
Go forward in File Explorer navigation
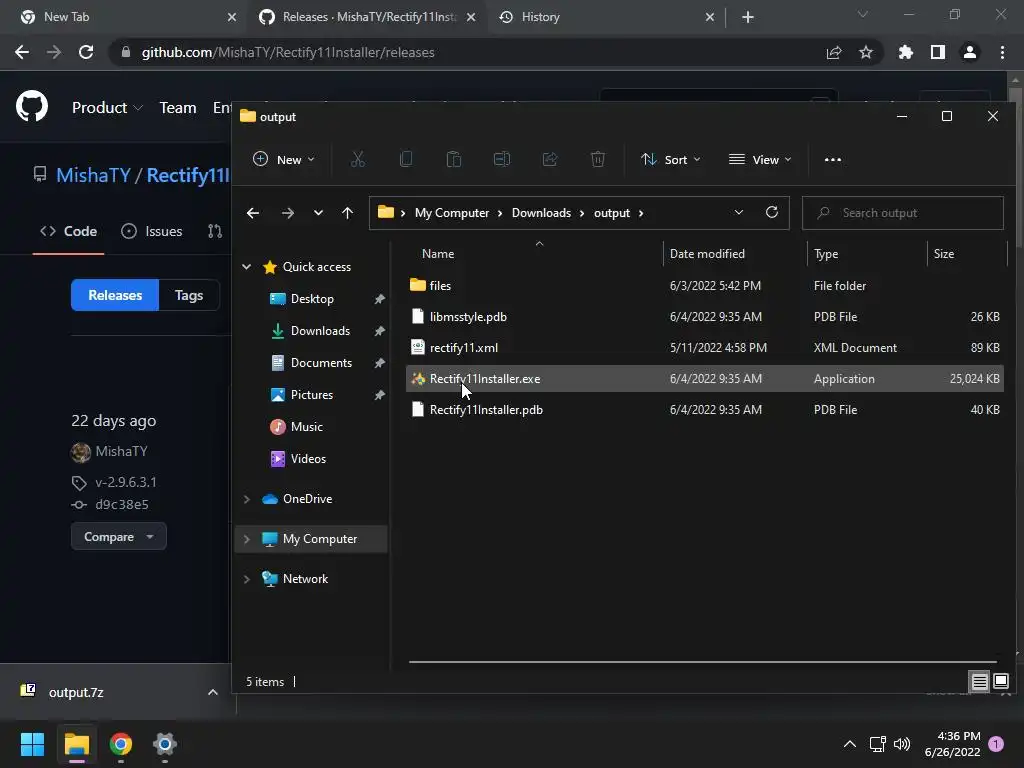point(287,213)
